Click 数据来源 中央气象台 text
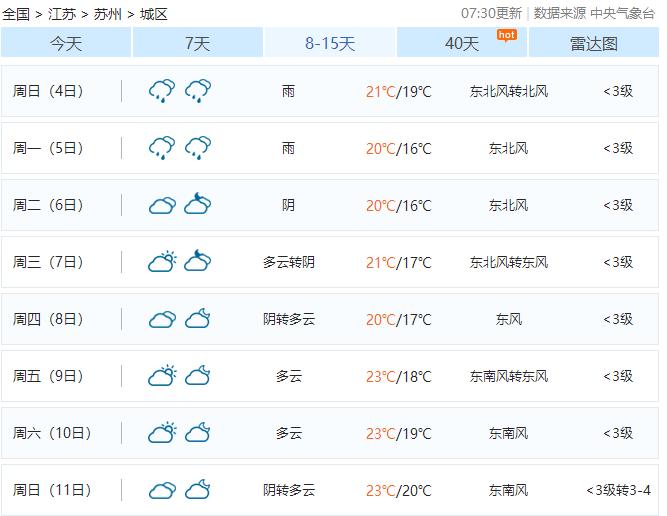 coord(594,13)
